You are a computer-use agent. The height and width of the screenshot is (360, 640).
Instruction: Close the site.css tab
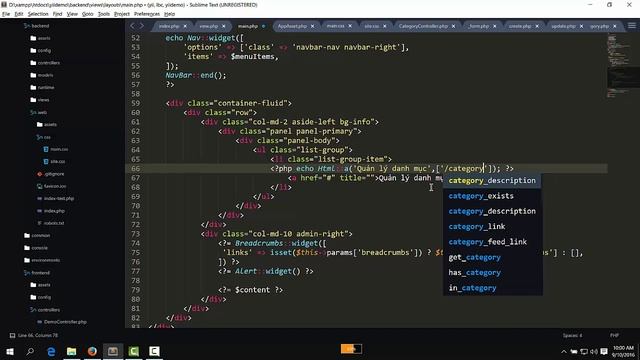pyautogui.click(x=384, y=26)
